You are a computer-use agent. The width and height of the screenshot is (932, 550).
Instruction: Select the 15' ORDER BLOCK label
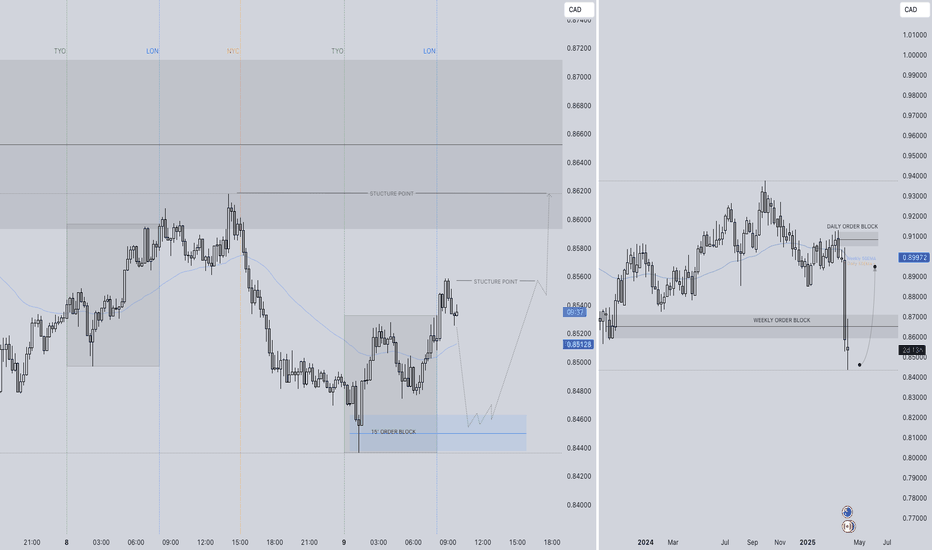tap(393, 432)
